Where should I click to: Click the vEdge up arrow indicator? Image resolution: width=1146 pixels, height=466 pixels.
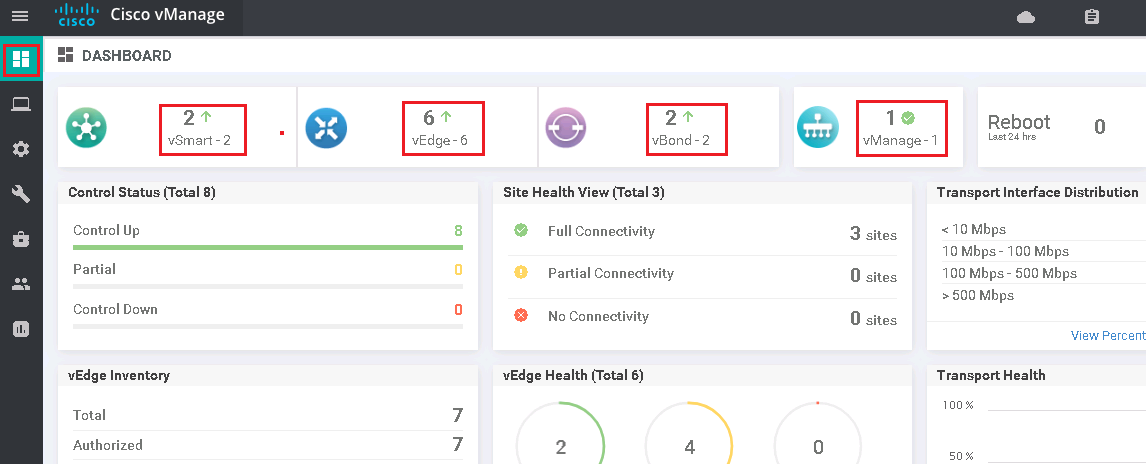click(x=446, y=115)
